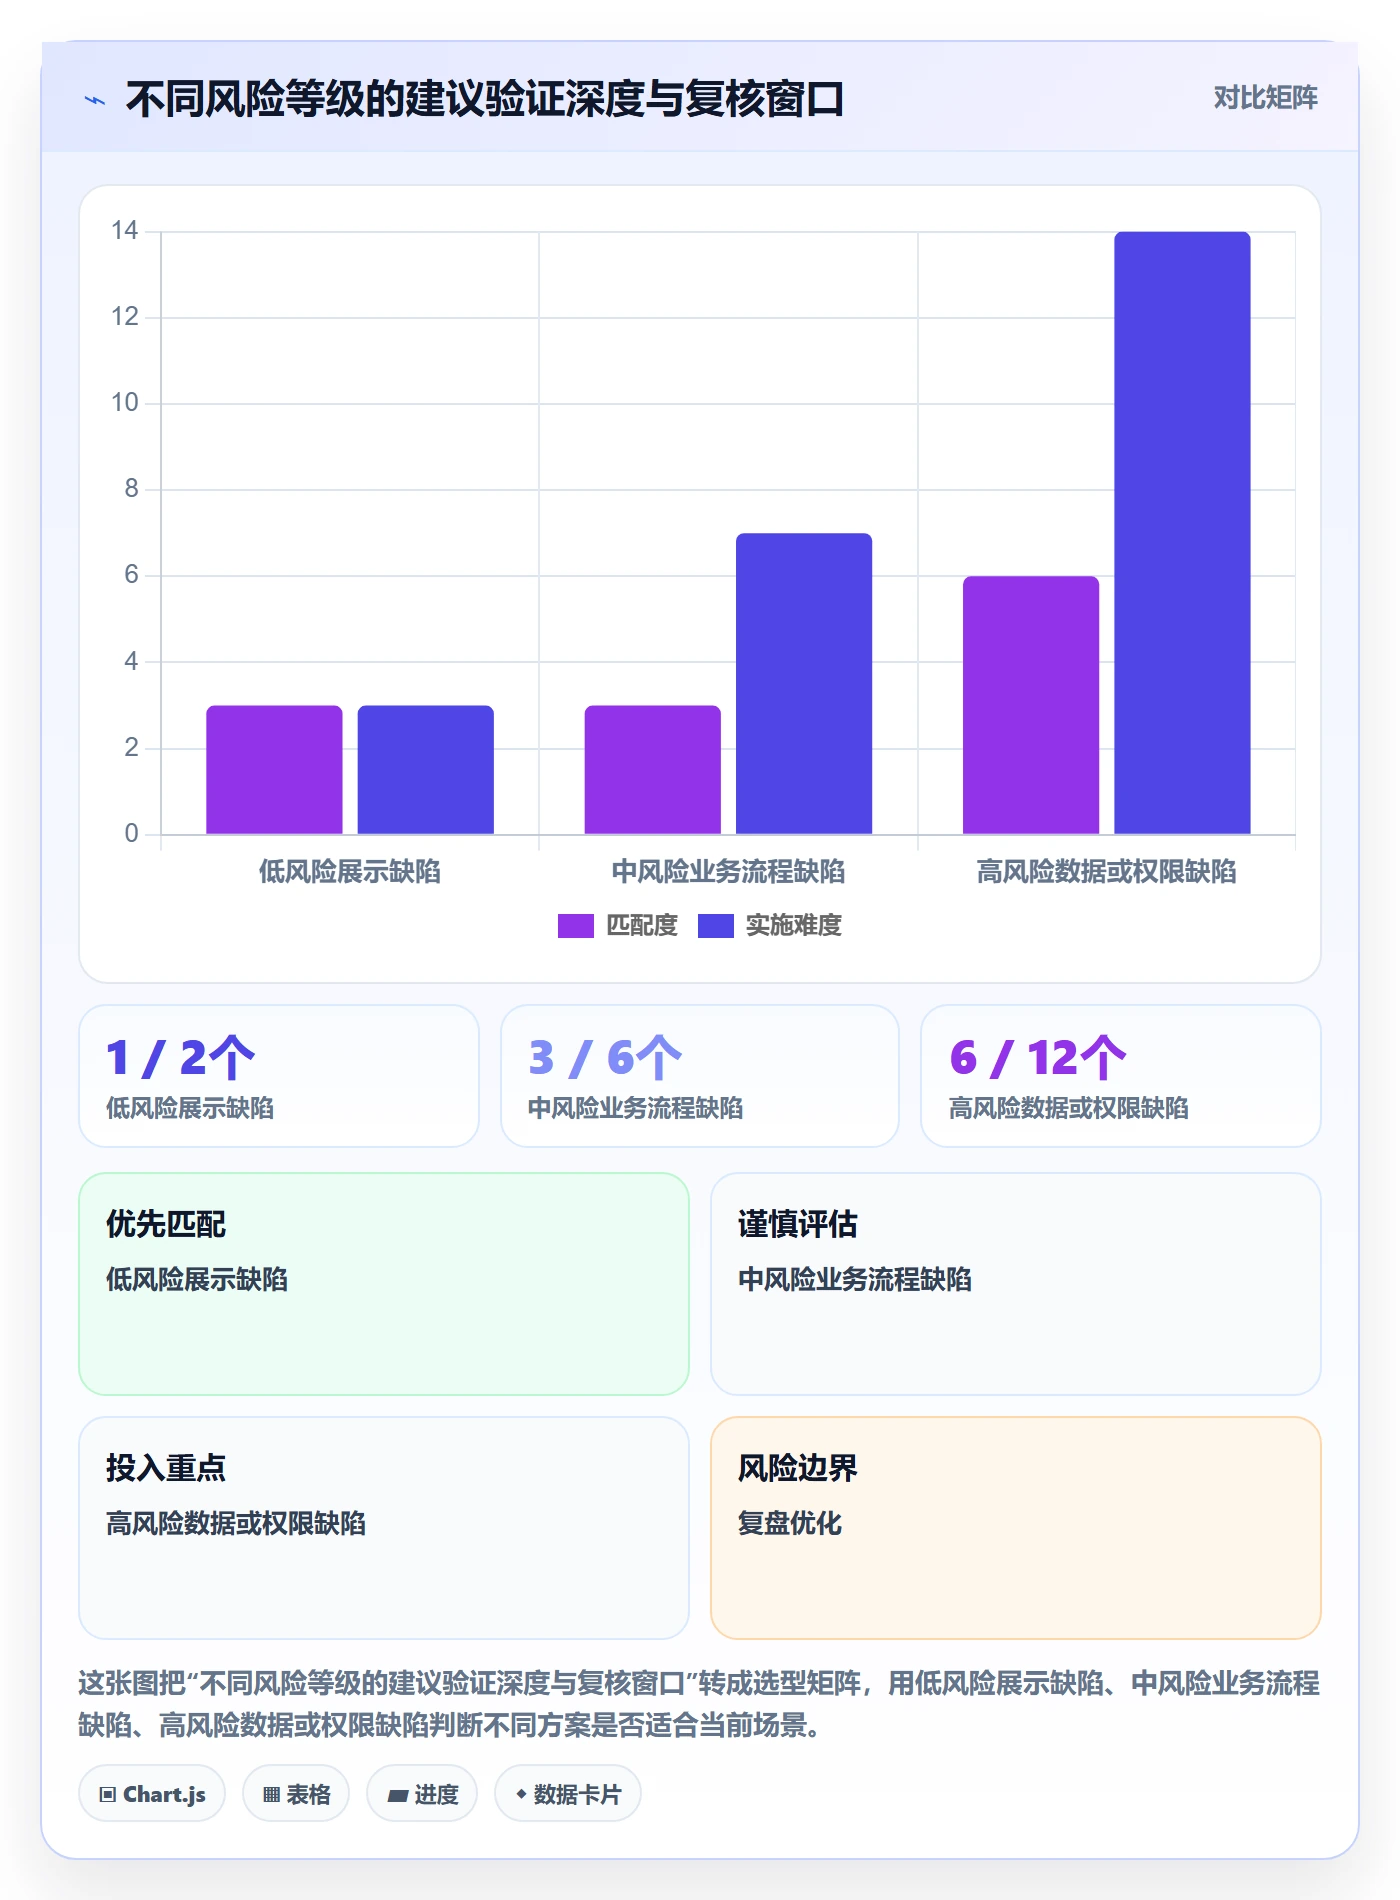
Task: Click the purple 匹配度 legend color swatch
Action: click(x=576, y=926)
